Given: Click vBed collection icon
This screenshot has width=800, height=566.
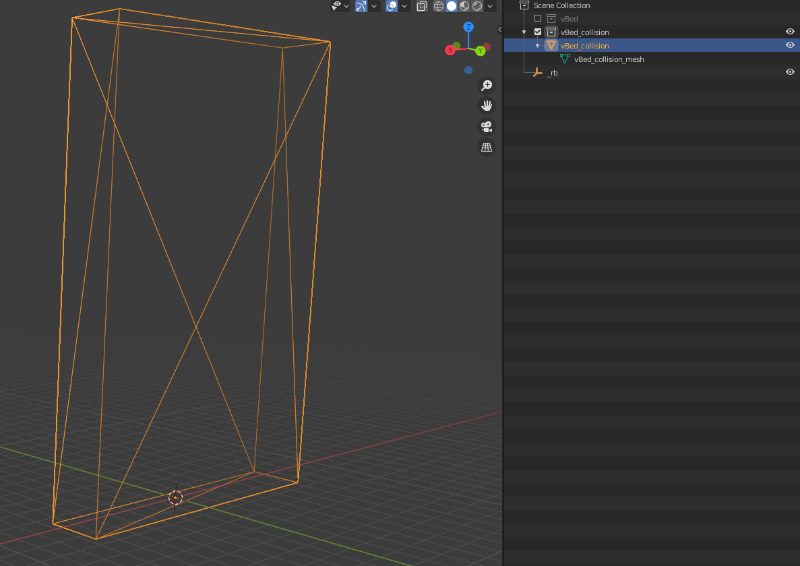Looking at the screenshot, I should click(551, 18).
